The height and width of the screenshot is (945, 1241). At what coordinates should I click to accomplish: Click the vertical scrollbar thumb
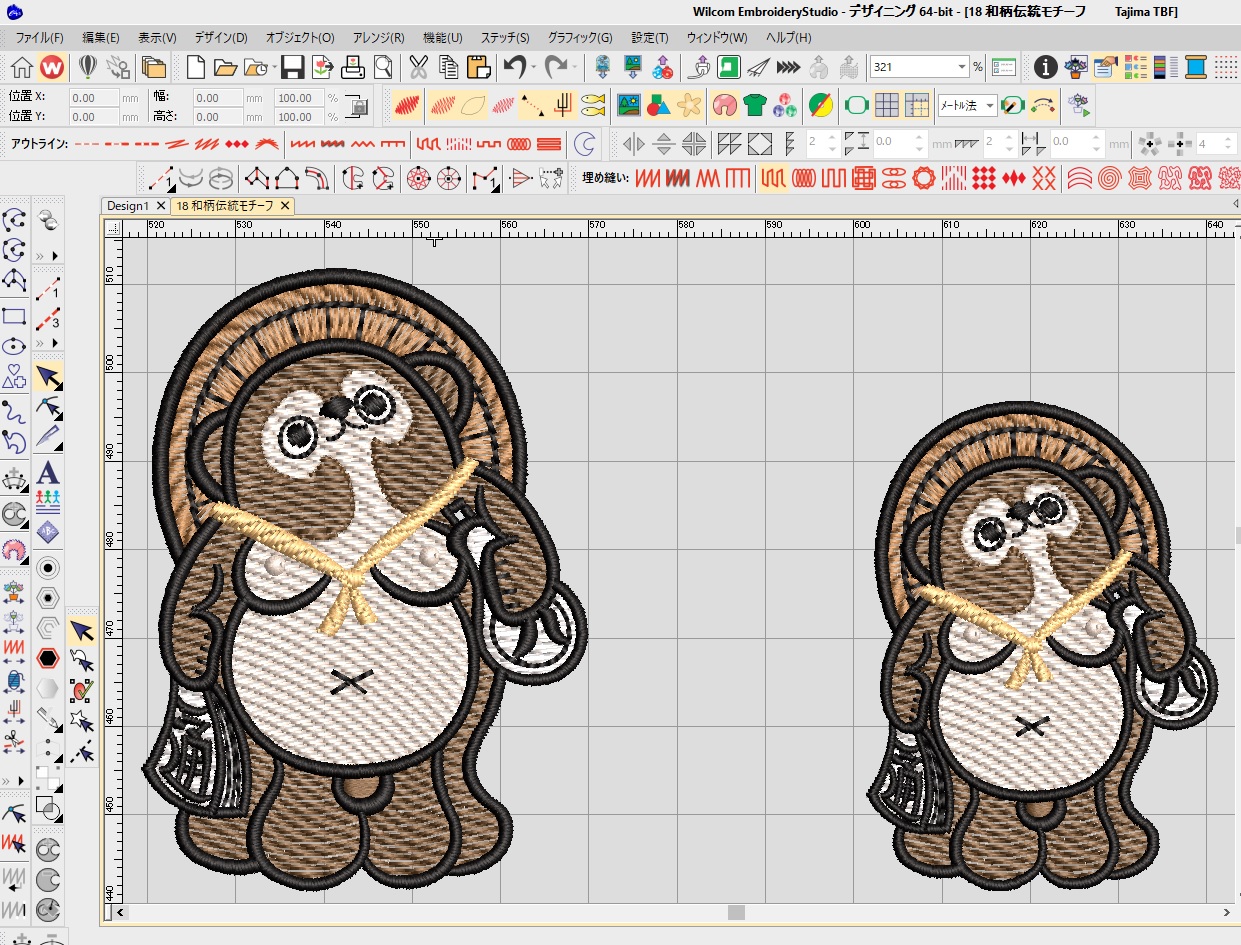tap(1237, 533)
